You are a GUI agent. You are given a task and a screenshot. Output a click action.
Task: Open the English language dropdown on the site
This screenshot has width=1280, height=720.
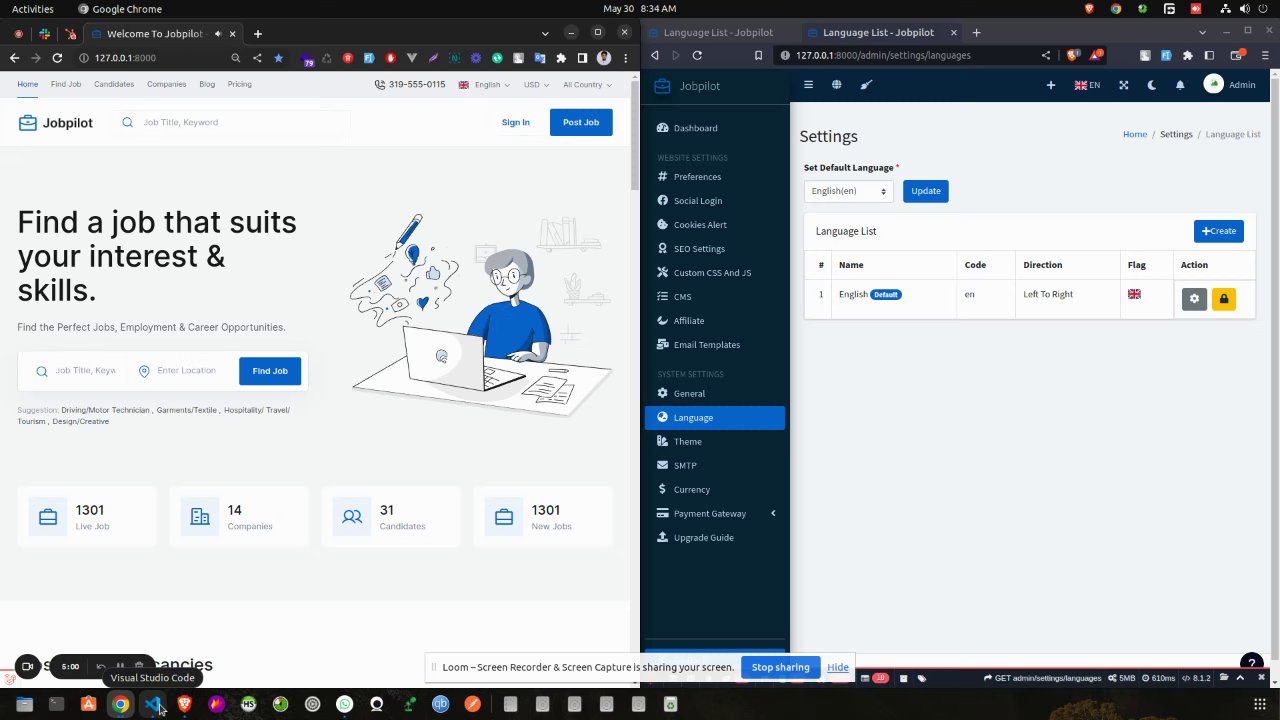(484, 85)
